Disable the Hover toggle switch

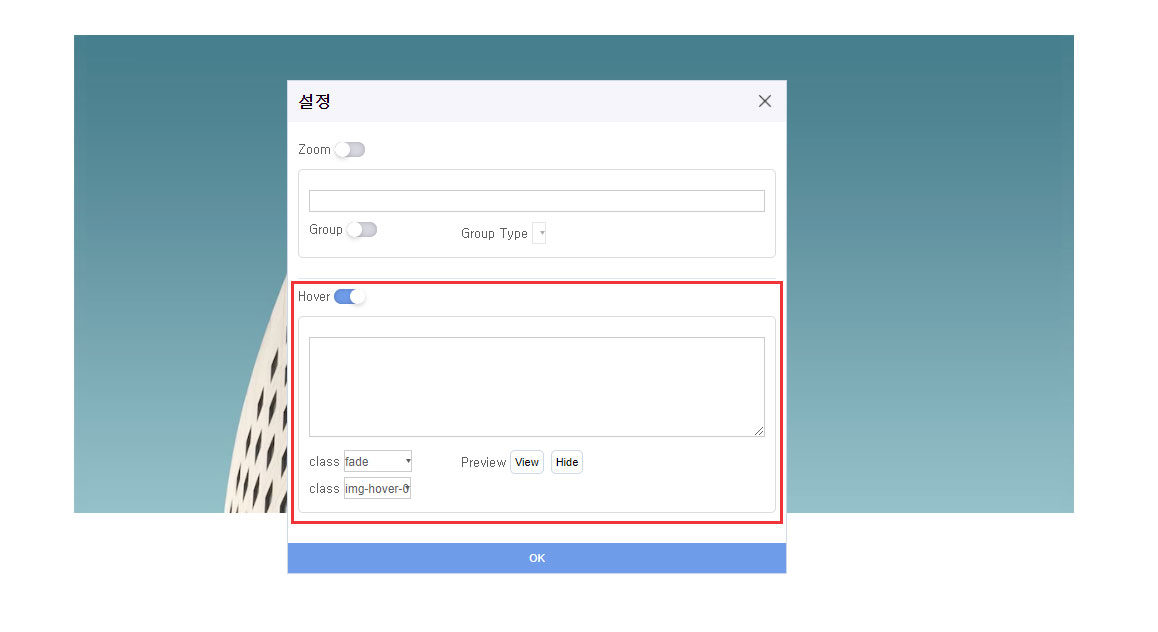(x=350, y=297)
